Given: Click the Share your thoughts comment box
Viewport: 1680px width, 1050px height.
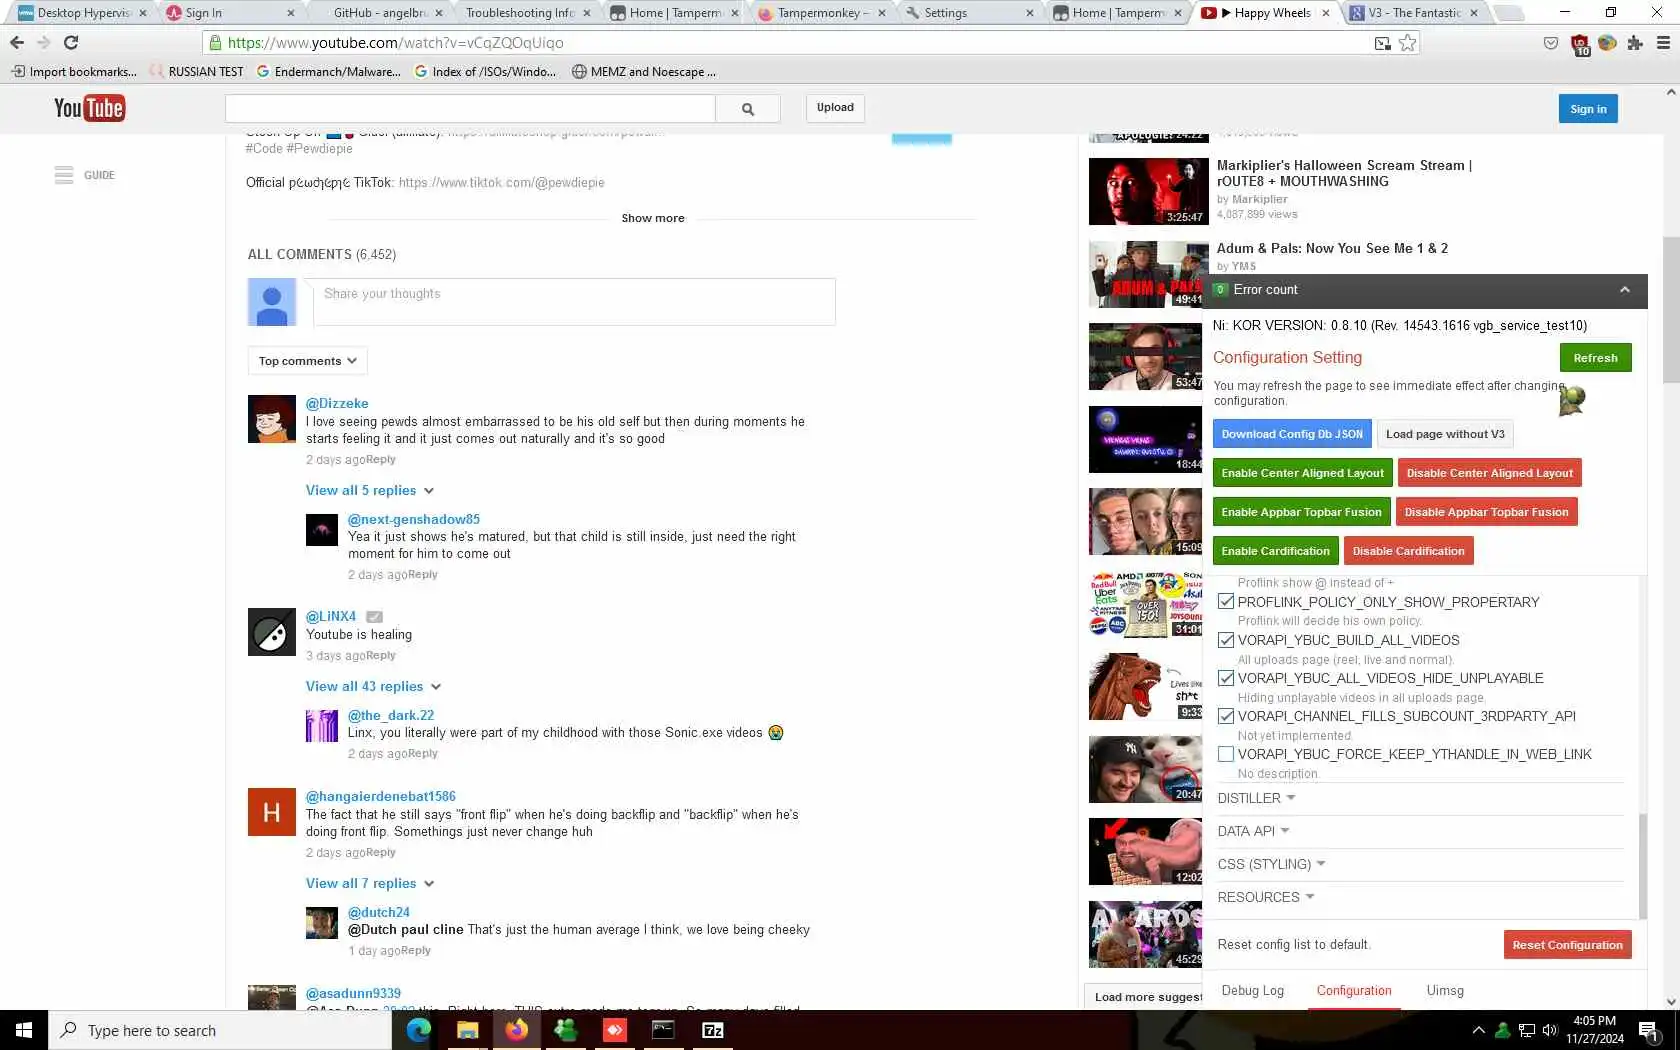Looking at the screenshot, I should [x=574, y=301].
